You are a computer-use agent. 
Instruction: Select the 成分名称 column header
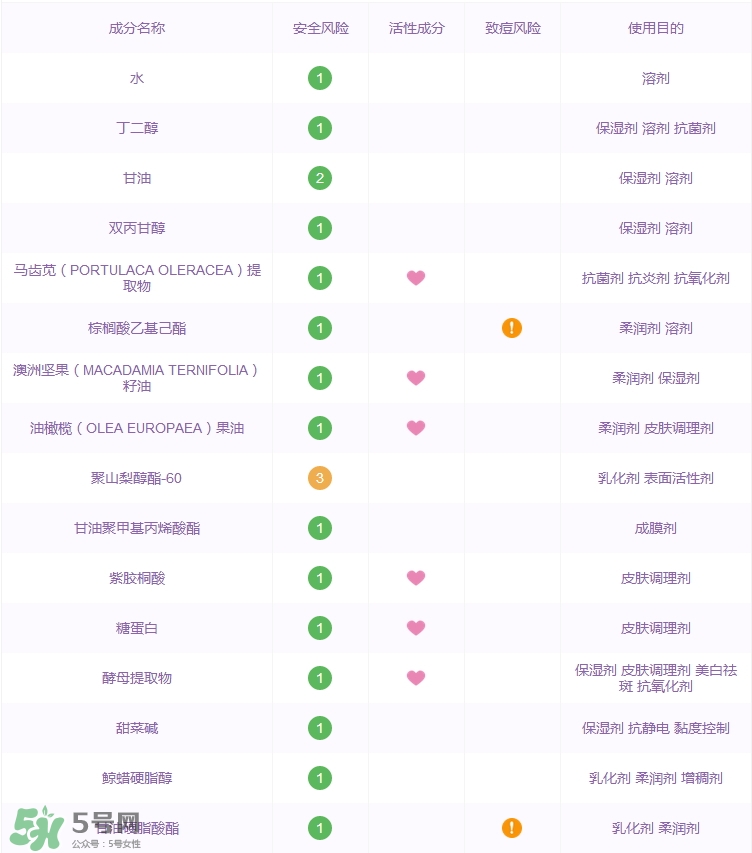point(137,28)
